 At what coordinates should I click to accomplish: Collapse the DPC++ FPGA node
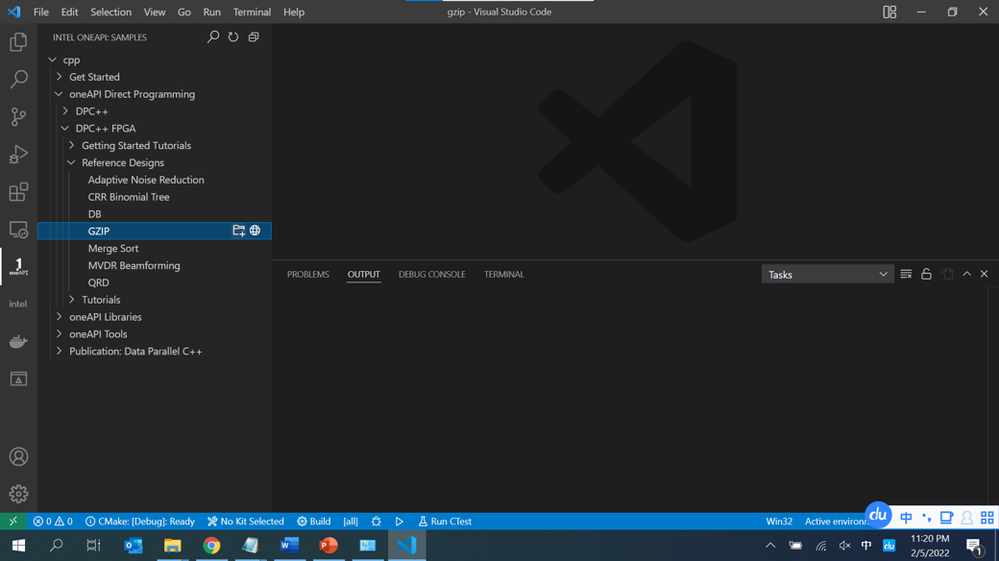66,129
